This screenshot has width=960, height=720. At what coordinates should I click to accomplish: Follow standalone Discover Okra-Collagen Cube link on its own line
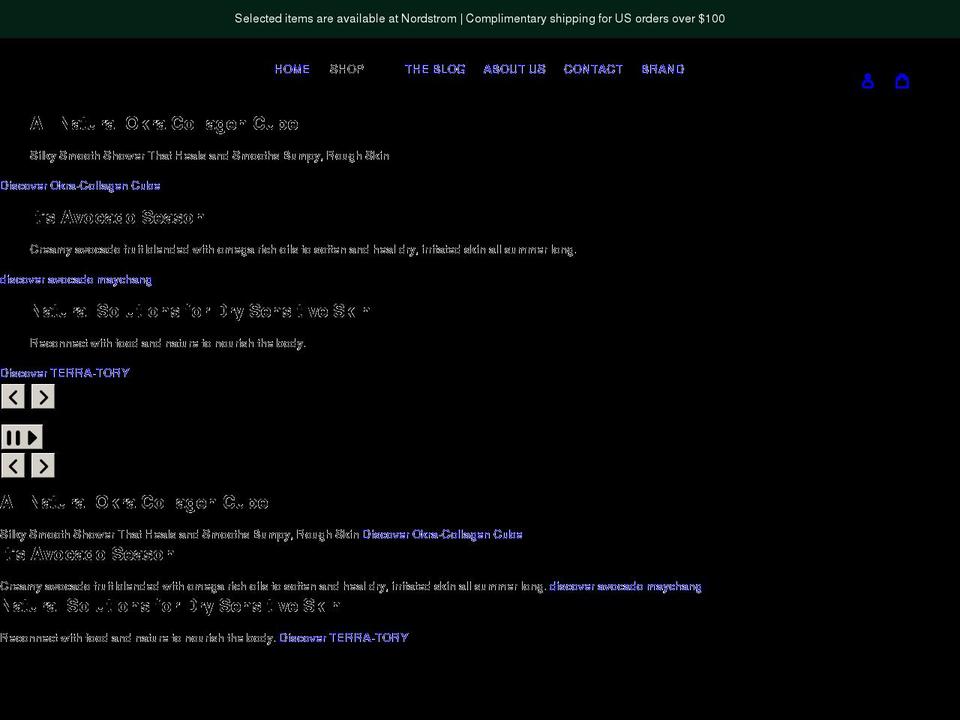tap(80, 186)
